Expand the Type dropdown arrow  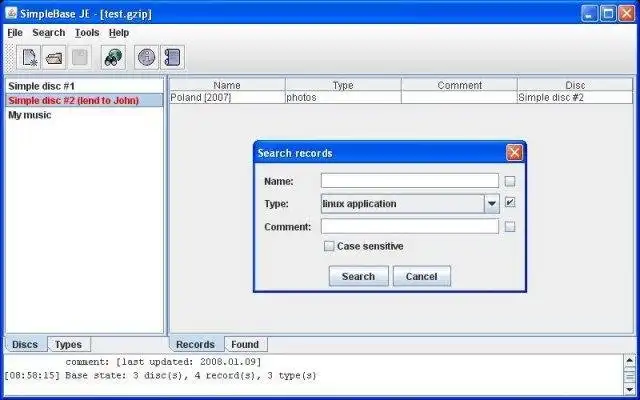point(492,204)
